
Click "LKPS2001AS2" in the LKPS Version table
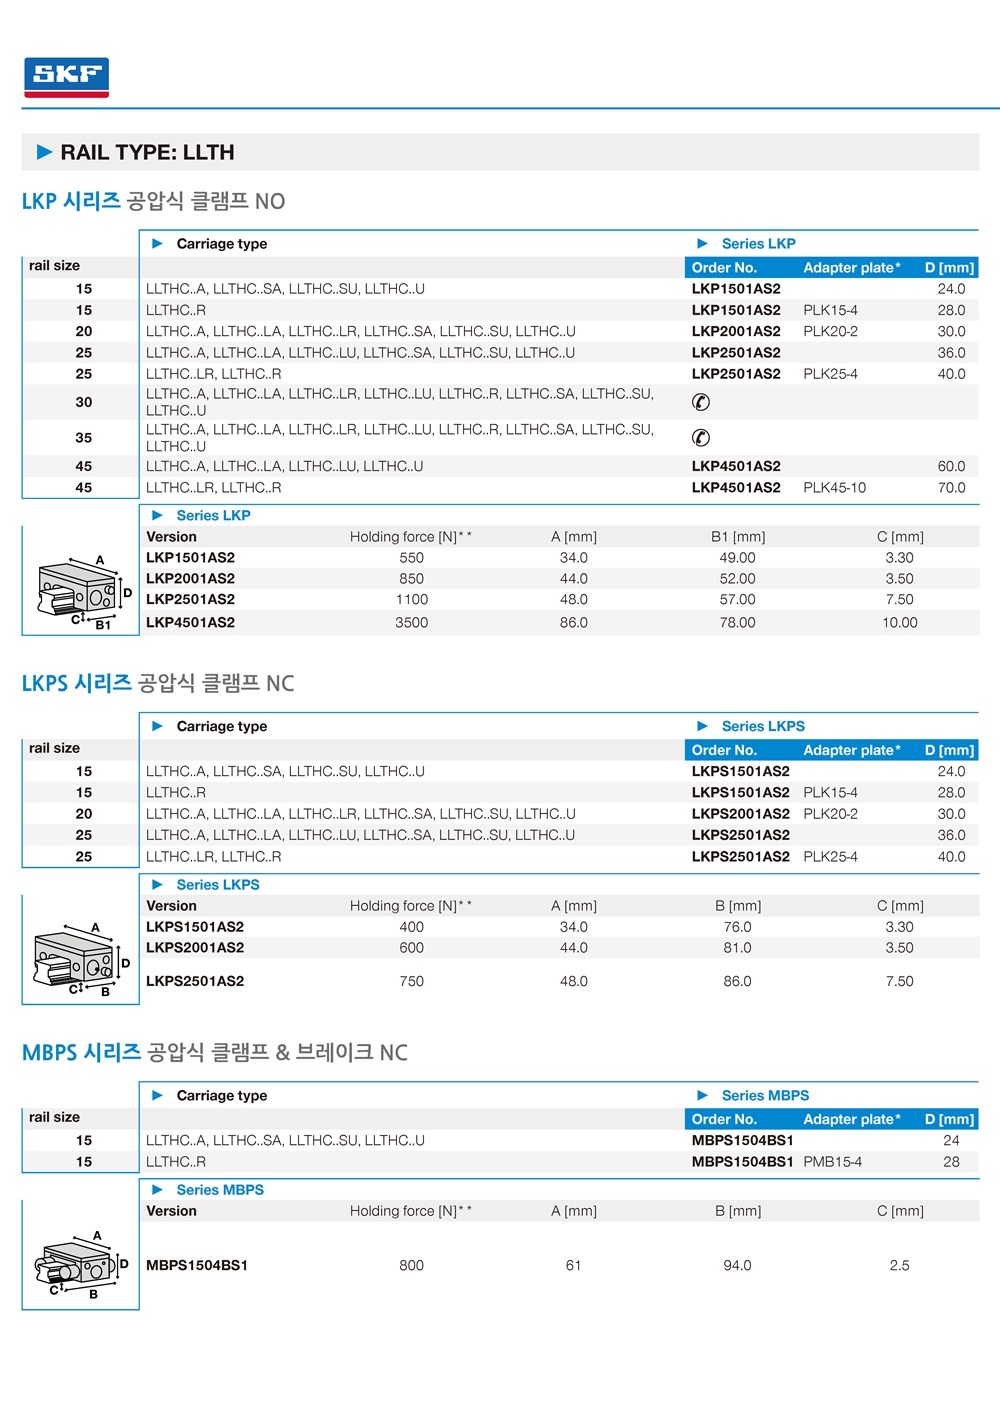click(195, 948)
